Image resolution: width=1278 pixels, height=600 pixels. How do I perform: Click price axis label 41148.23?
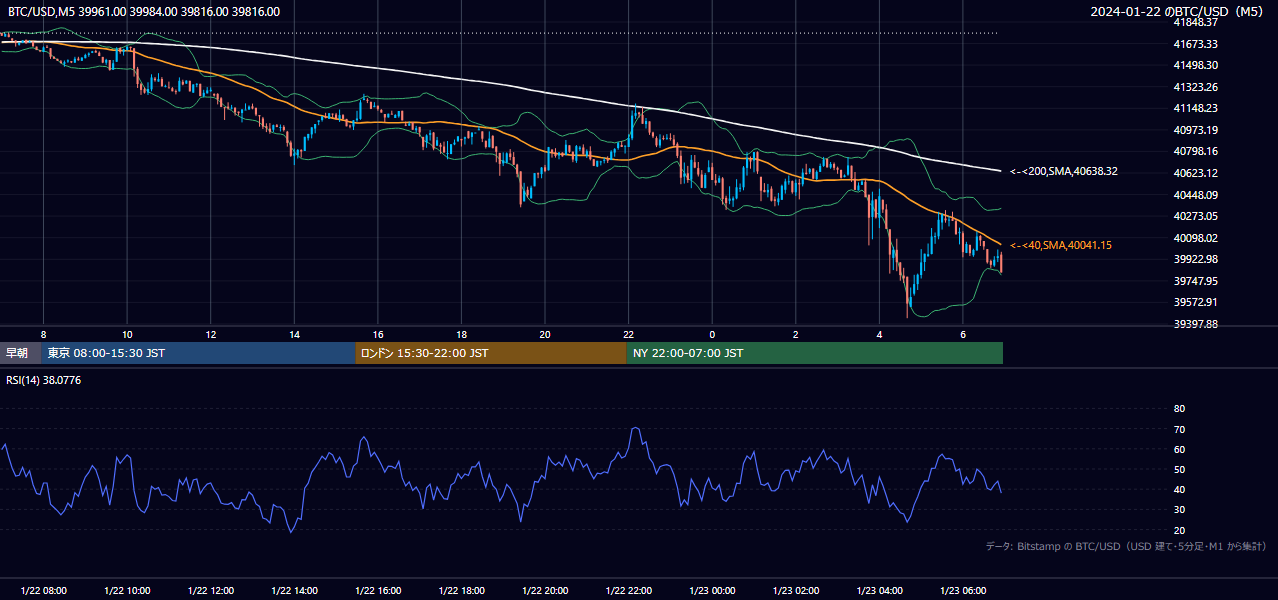point(1195,108)
